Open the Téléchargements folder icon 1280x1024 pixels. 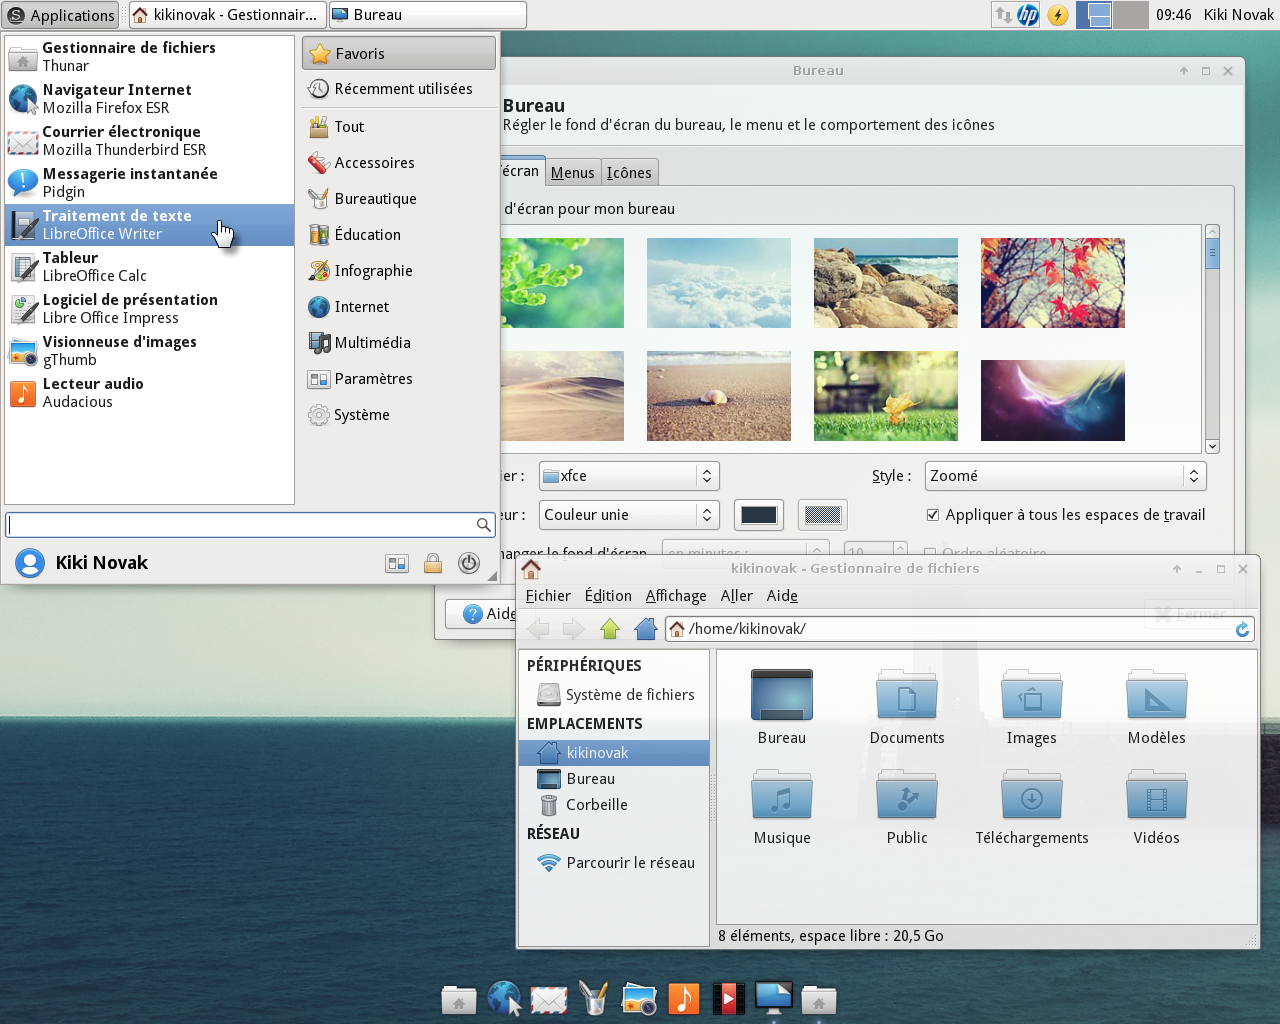click(1032, 807)
